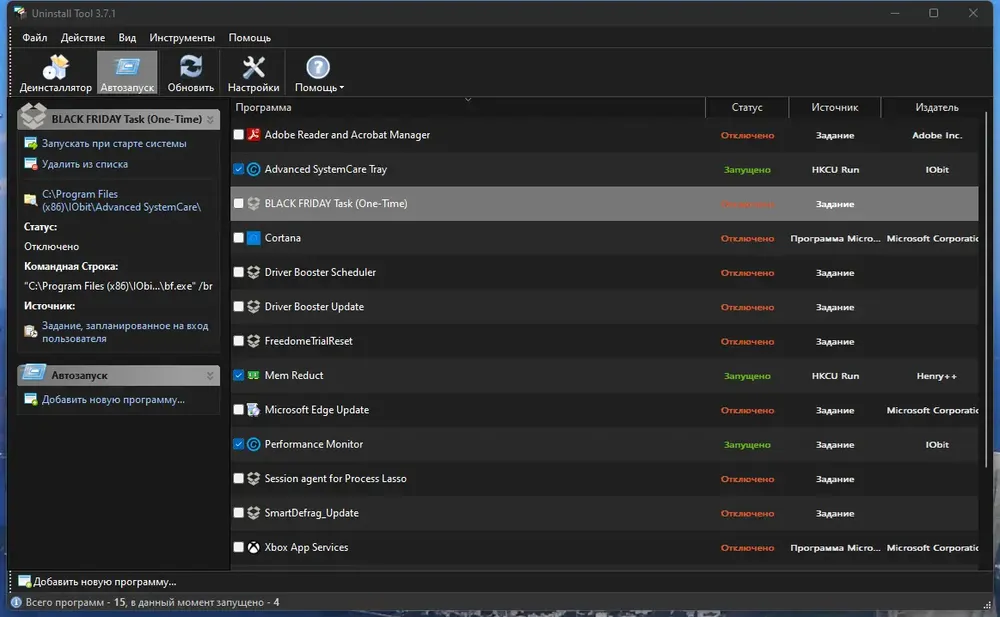Viewport: 1000px width, 617px height.
Task: Click Запускать при старте системы link
Action: point(114,144)
